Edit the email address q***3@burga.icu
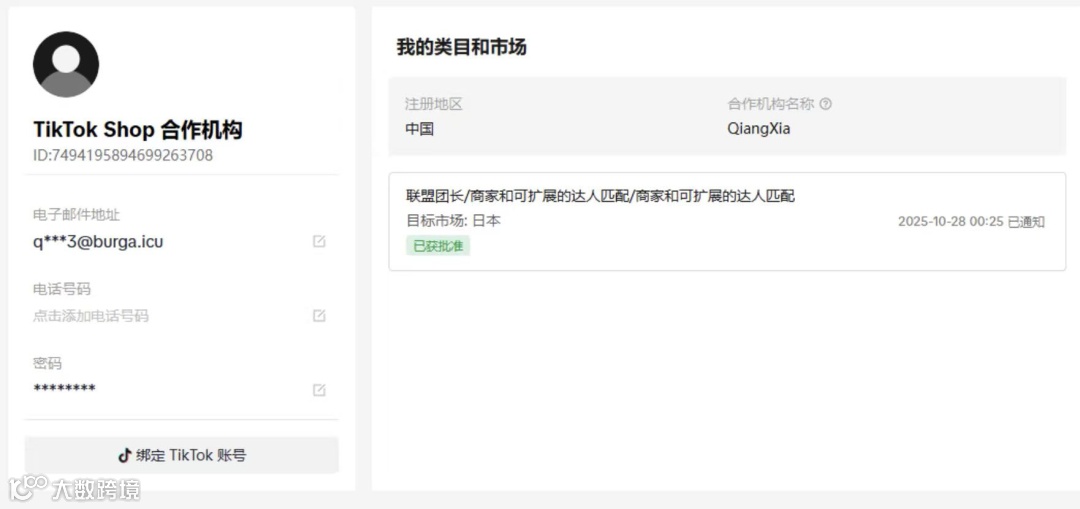Screen dimensions: 1080x509 pos(319,242)
